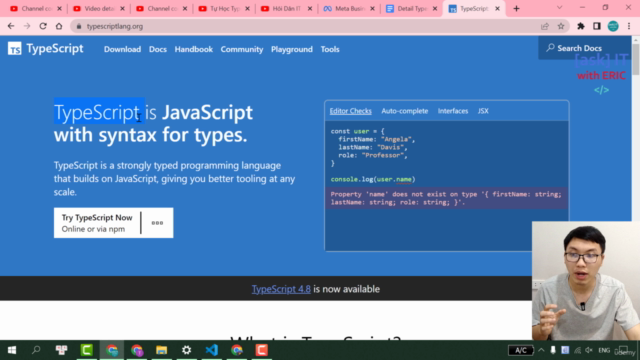Viewport: 640px width, 360px height.
Task: Switch to the Auto-complete code tab
Action: tap(404, 111)
